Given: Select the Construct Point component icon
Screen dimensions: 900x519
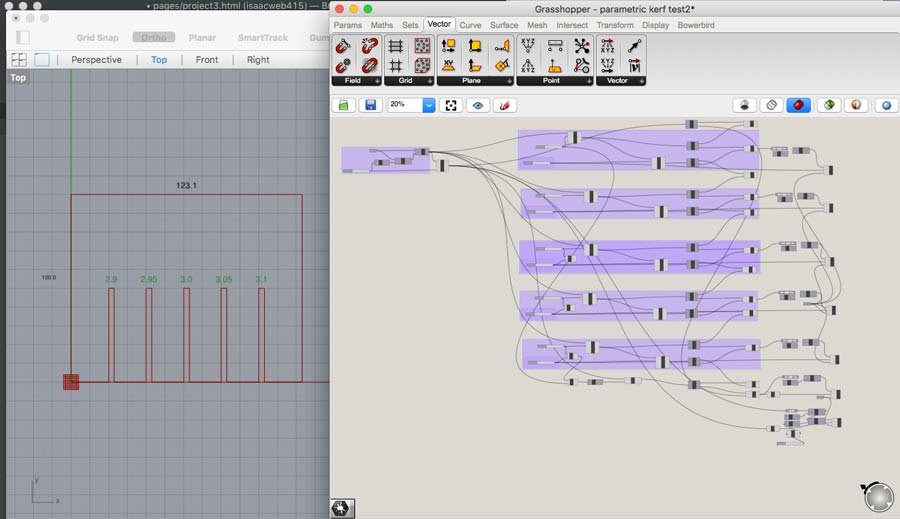Looking at the screenshot, I should 529,46.
